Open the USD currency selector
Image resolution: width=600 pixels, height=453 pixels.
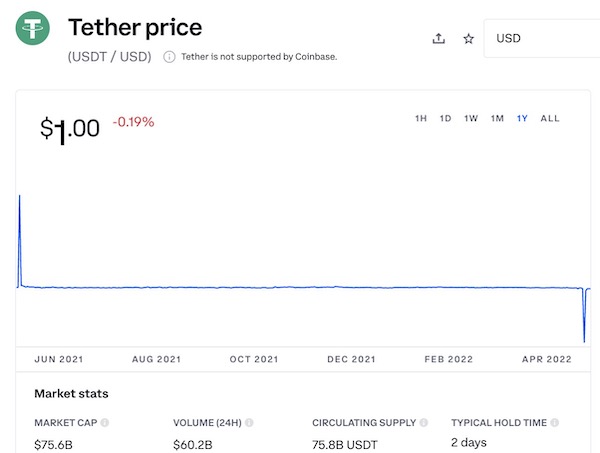tap(540, 39)
